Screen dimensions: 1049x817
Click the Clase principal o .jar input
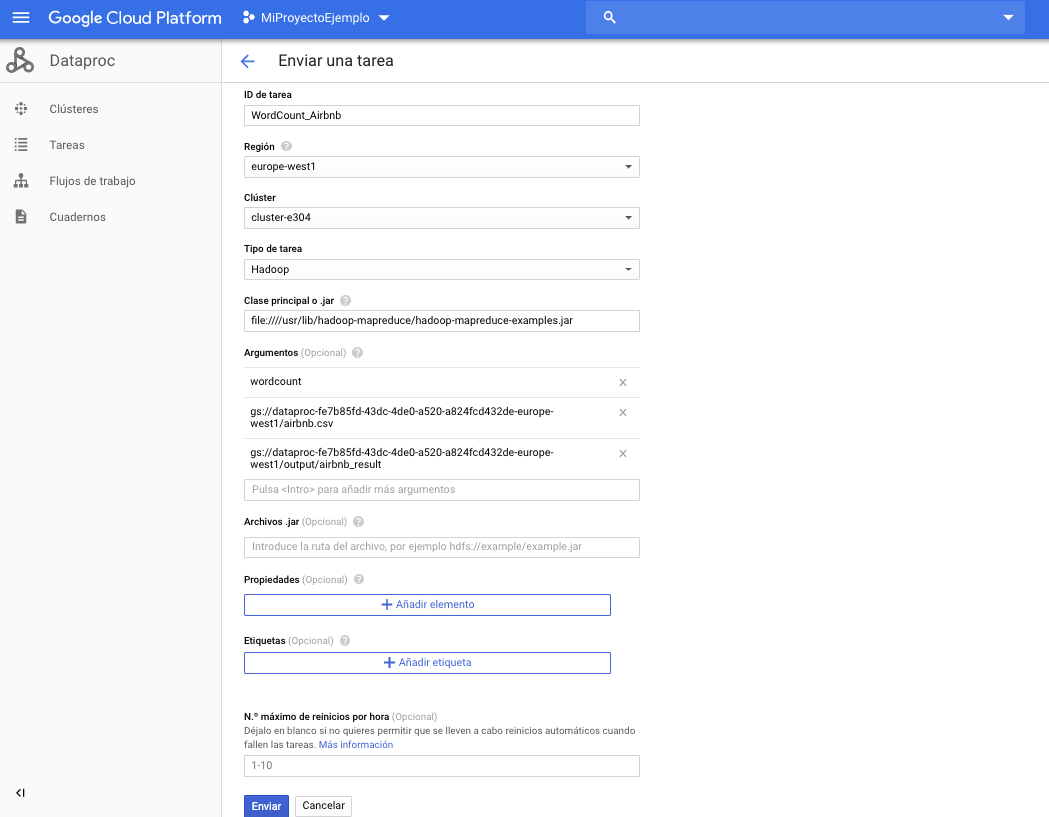click(442, 321)
